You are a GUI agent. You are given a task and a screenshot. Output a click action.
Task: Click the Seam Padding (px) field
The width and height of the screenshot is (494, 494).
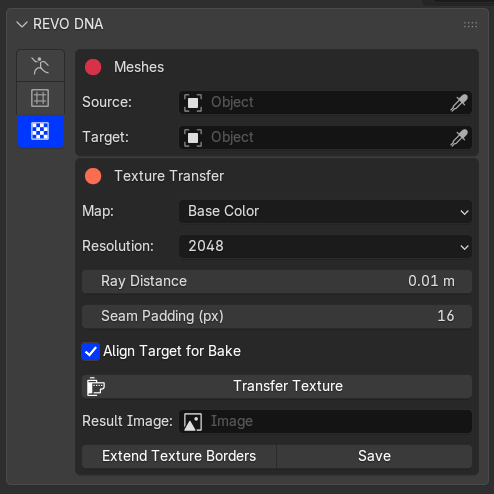coord(277,316)
